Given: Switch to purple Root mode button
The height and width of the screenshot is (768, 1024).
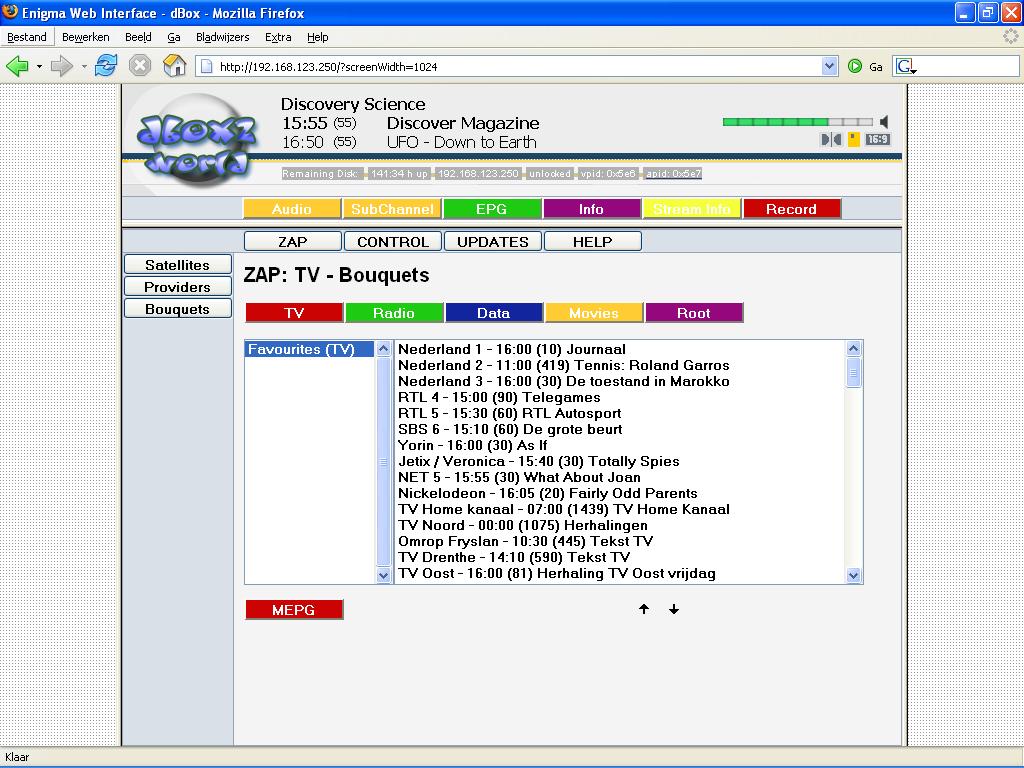Looking at the screenshot, I should pyautogui.click(x=694, y=313).
